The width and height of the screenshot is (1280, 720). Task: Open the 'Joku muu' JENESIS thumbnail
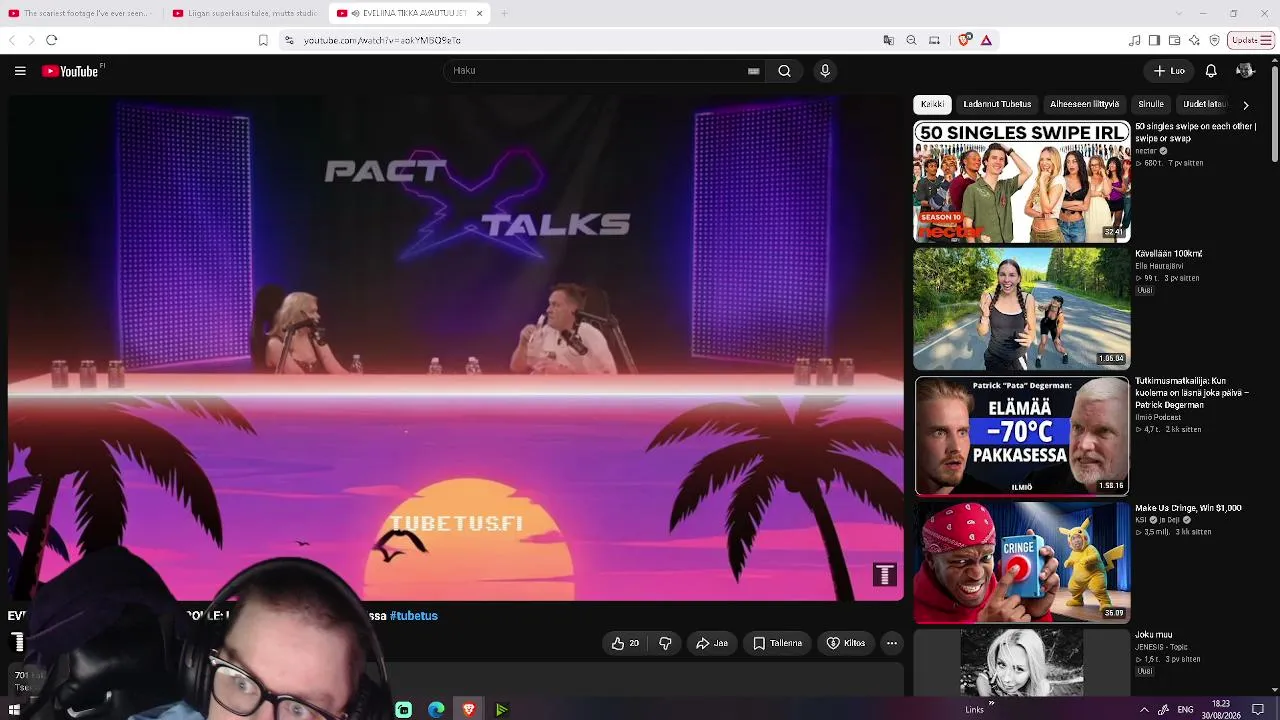pos(1022,662)
